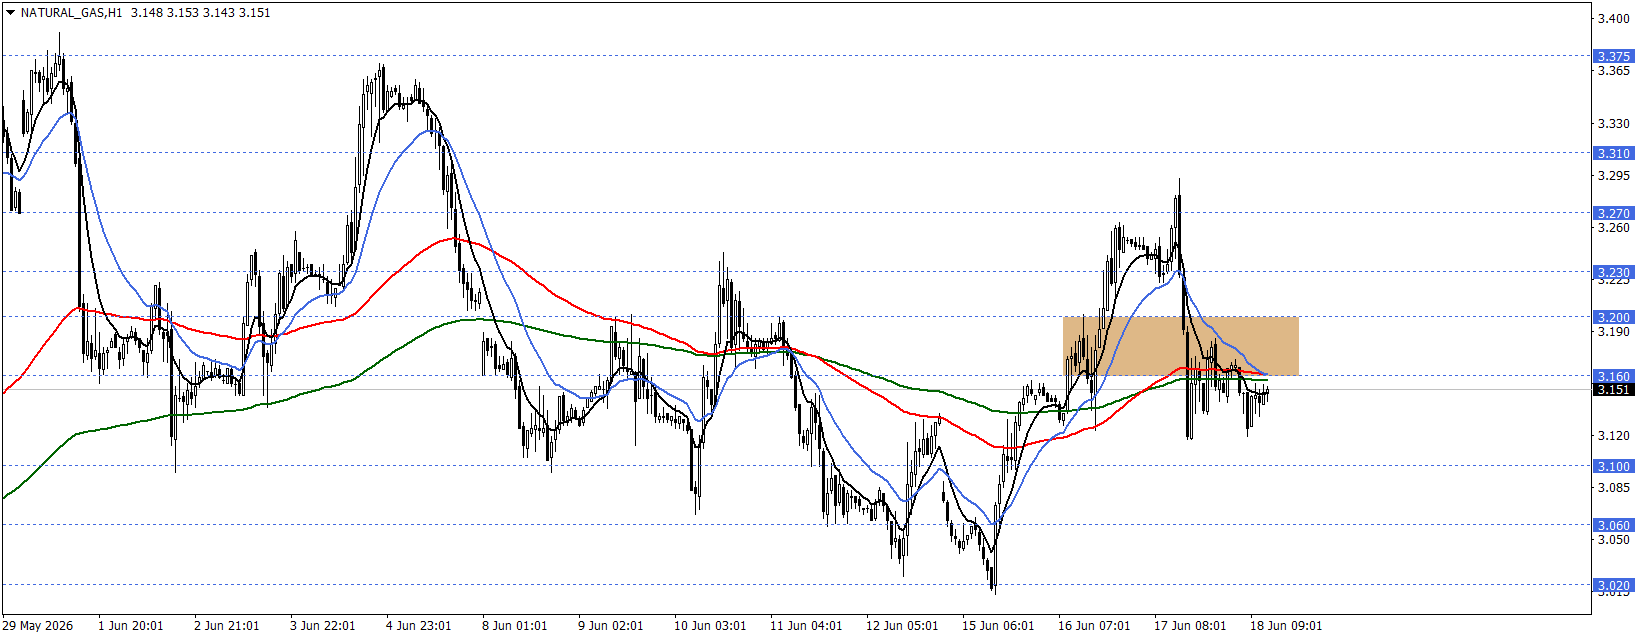
Task: Click the 18 Jun 09:01 time label
Action: point(1286,626)
